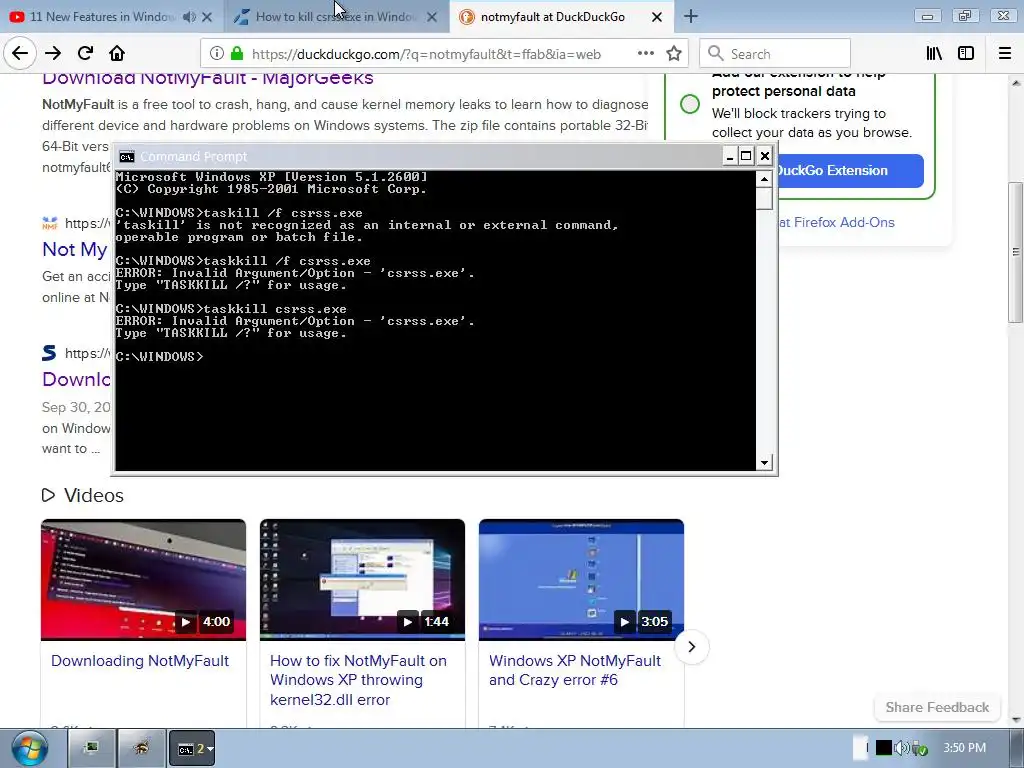Play the 3:05 Windows XP NotMyFault thumbnail
1024x768 pixels.
coord(581,580)
